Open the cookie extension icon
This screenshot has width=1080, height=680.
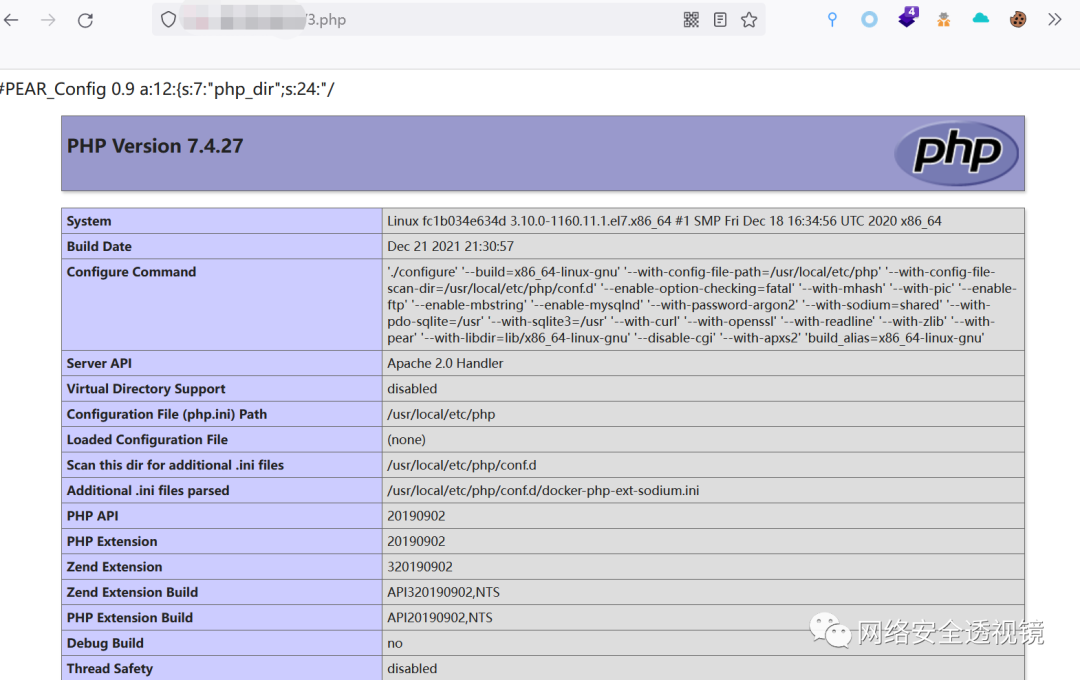click(1018, 19)
